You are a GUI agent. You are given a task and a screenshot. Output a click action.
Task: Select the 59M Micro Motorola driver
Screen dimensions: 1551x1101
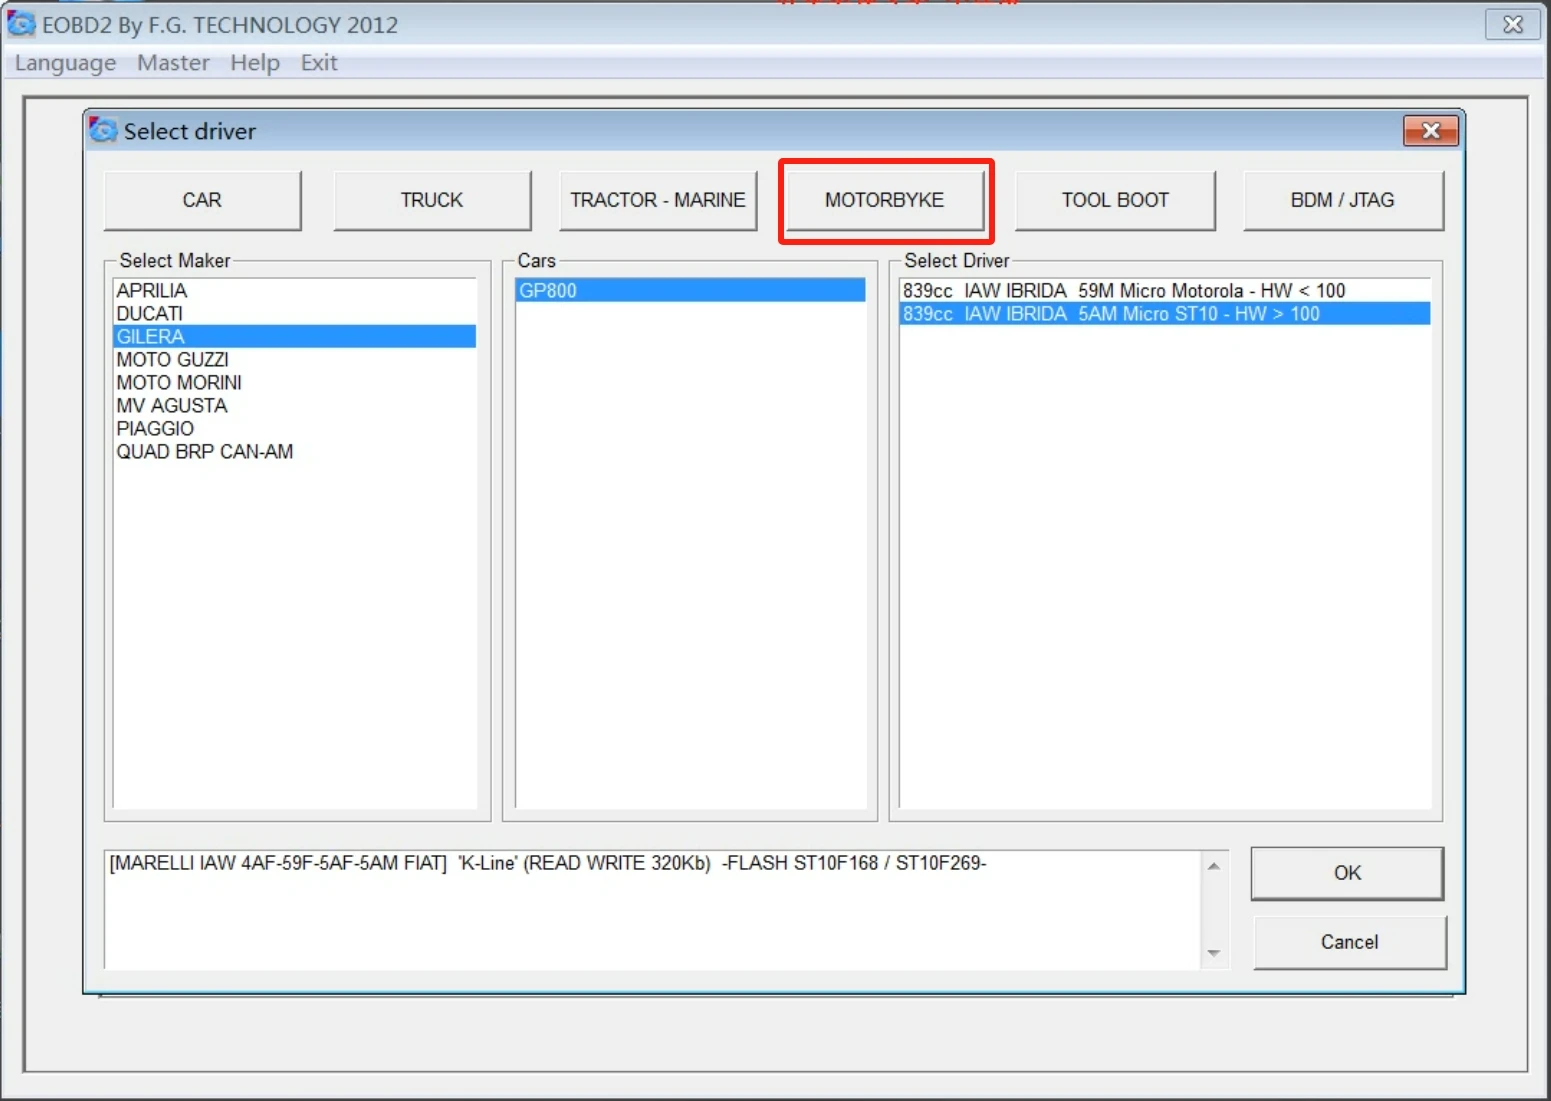tap(1165, 290)
